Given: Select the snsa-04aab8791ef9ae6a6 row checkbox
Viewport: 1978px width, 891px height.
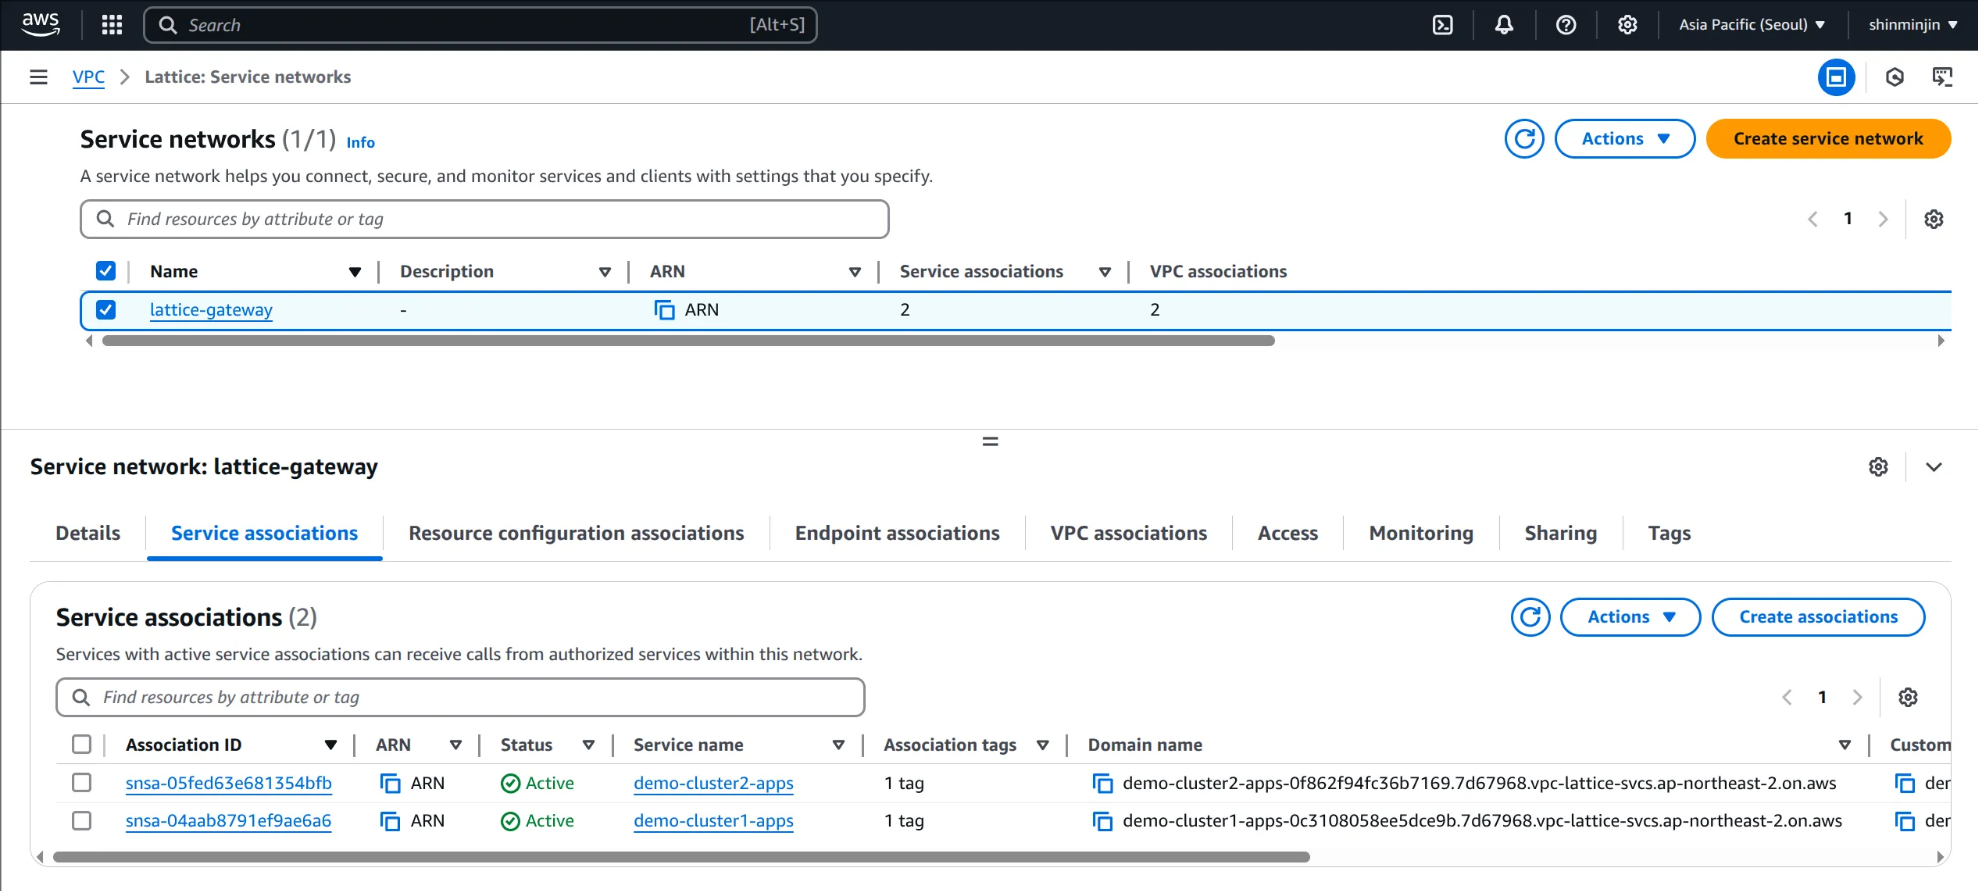Looking at the screenshot, I should [x=82, y=821].
